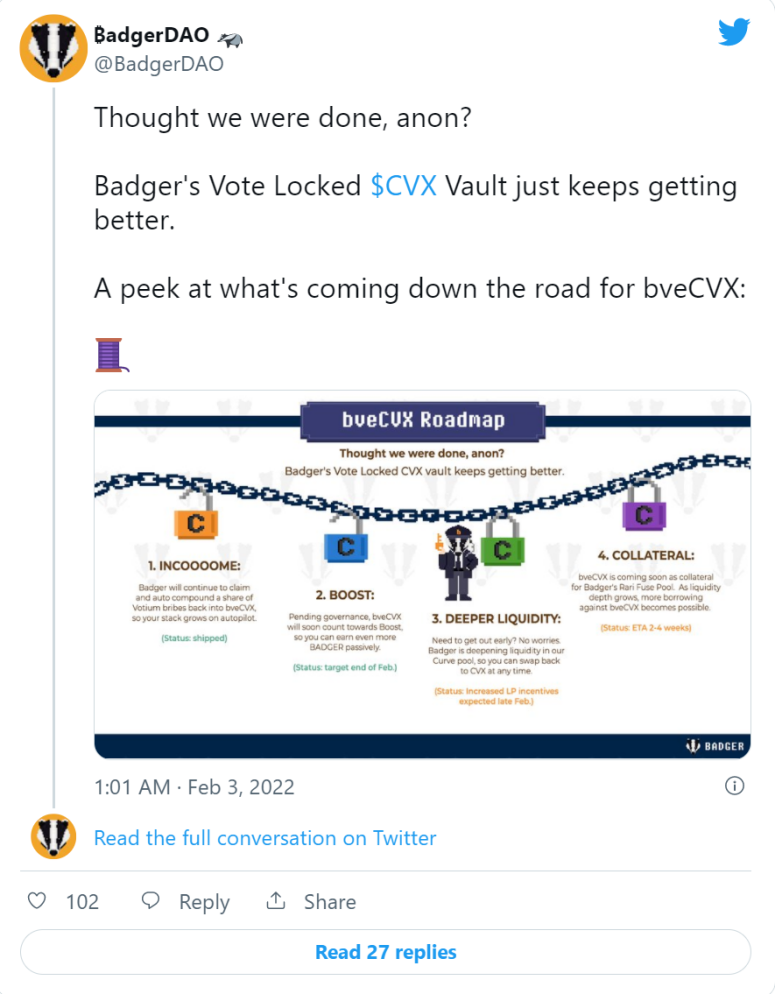Click the reply speech bubble icon

150,900
